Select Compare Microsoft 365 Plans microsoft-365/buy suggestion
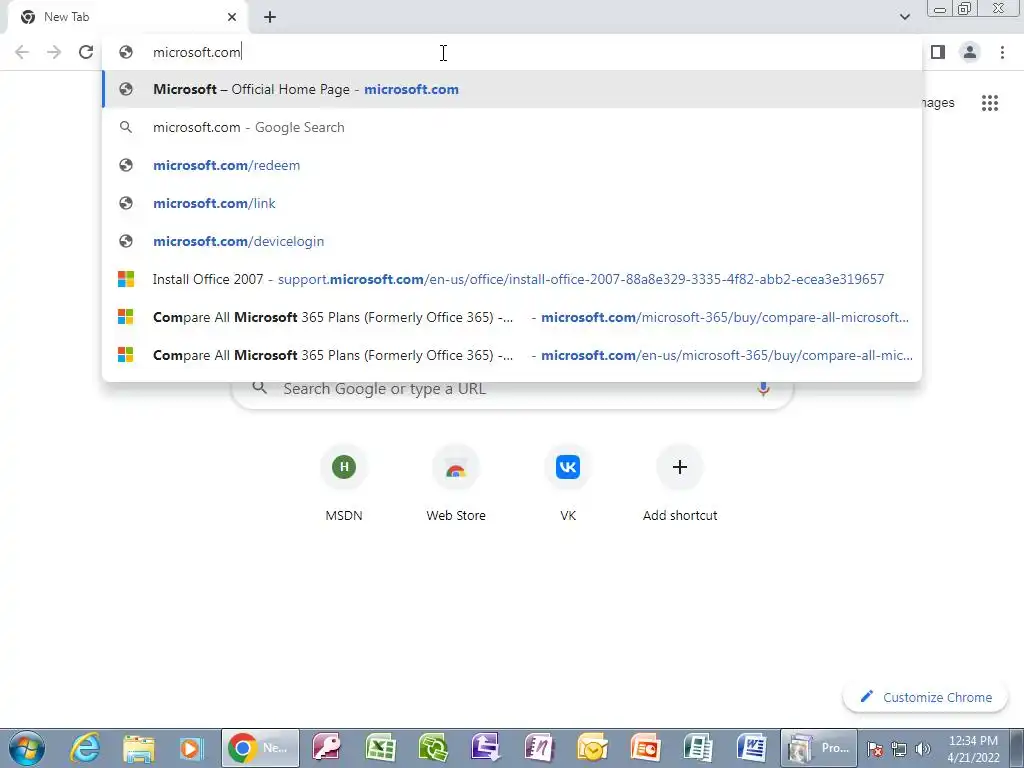 [x=511, y=317]
